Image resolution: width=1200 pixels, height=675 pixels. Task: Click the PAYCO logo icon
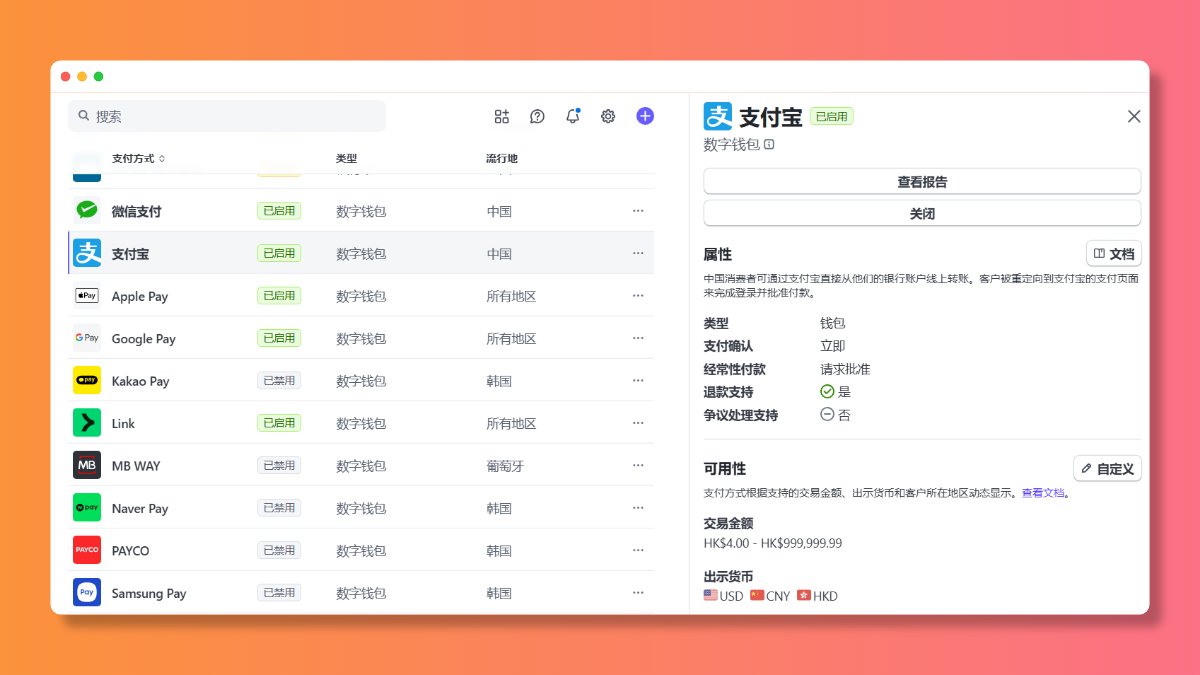tap(87, 550)
